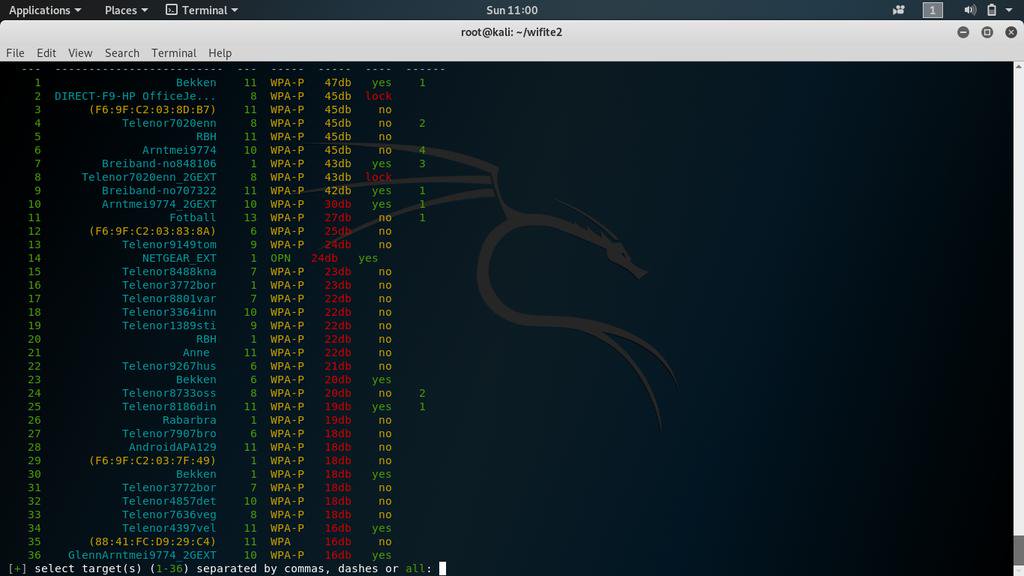
Task: Click the network name Telenor4857det
Action: (168, 501)
